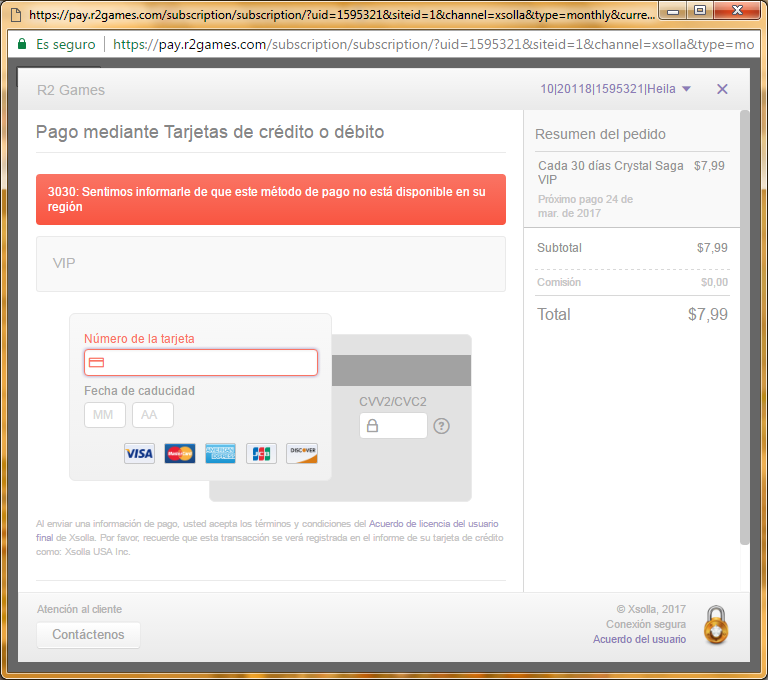Screen dimensions: 768x680
Task: Click the AA expiration year field
Action: 152,415
